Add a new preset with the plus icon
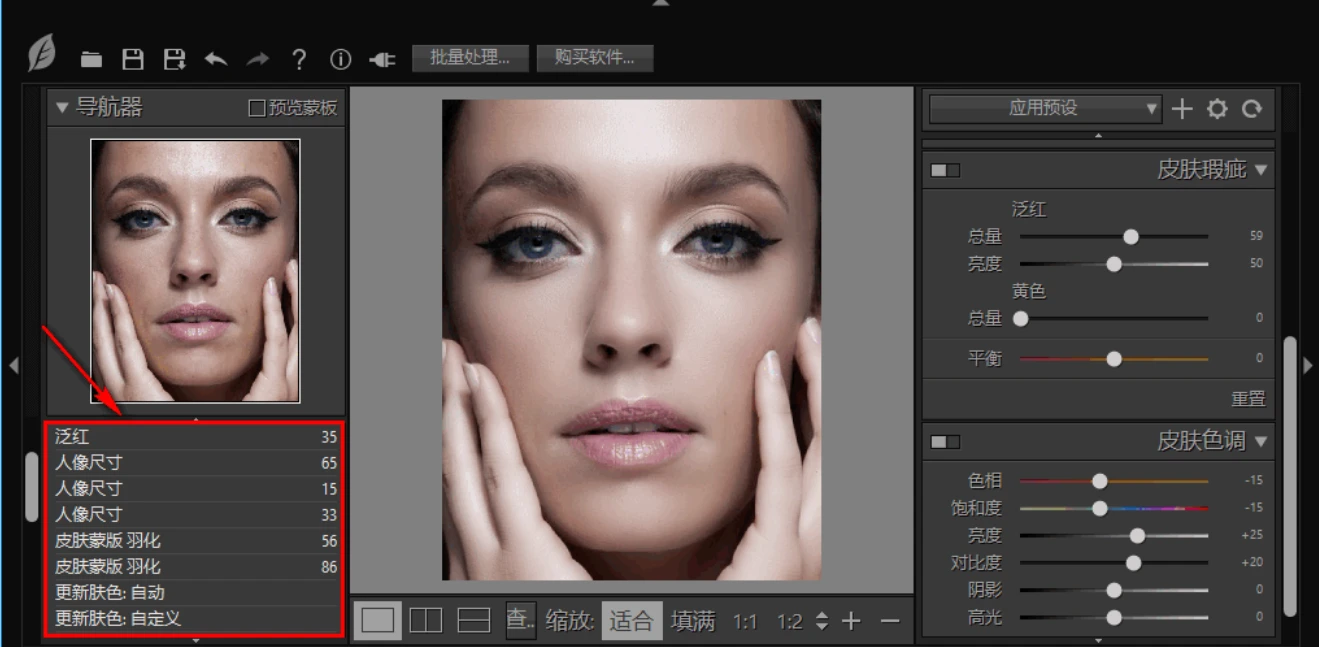This screenshot has height=647, width=1319. (1181, 109)
